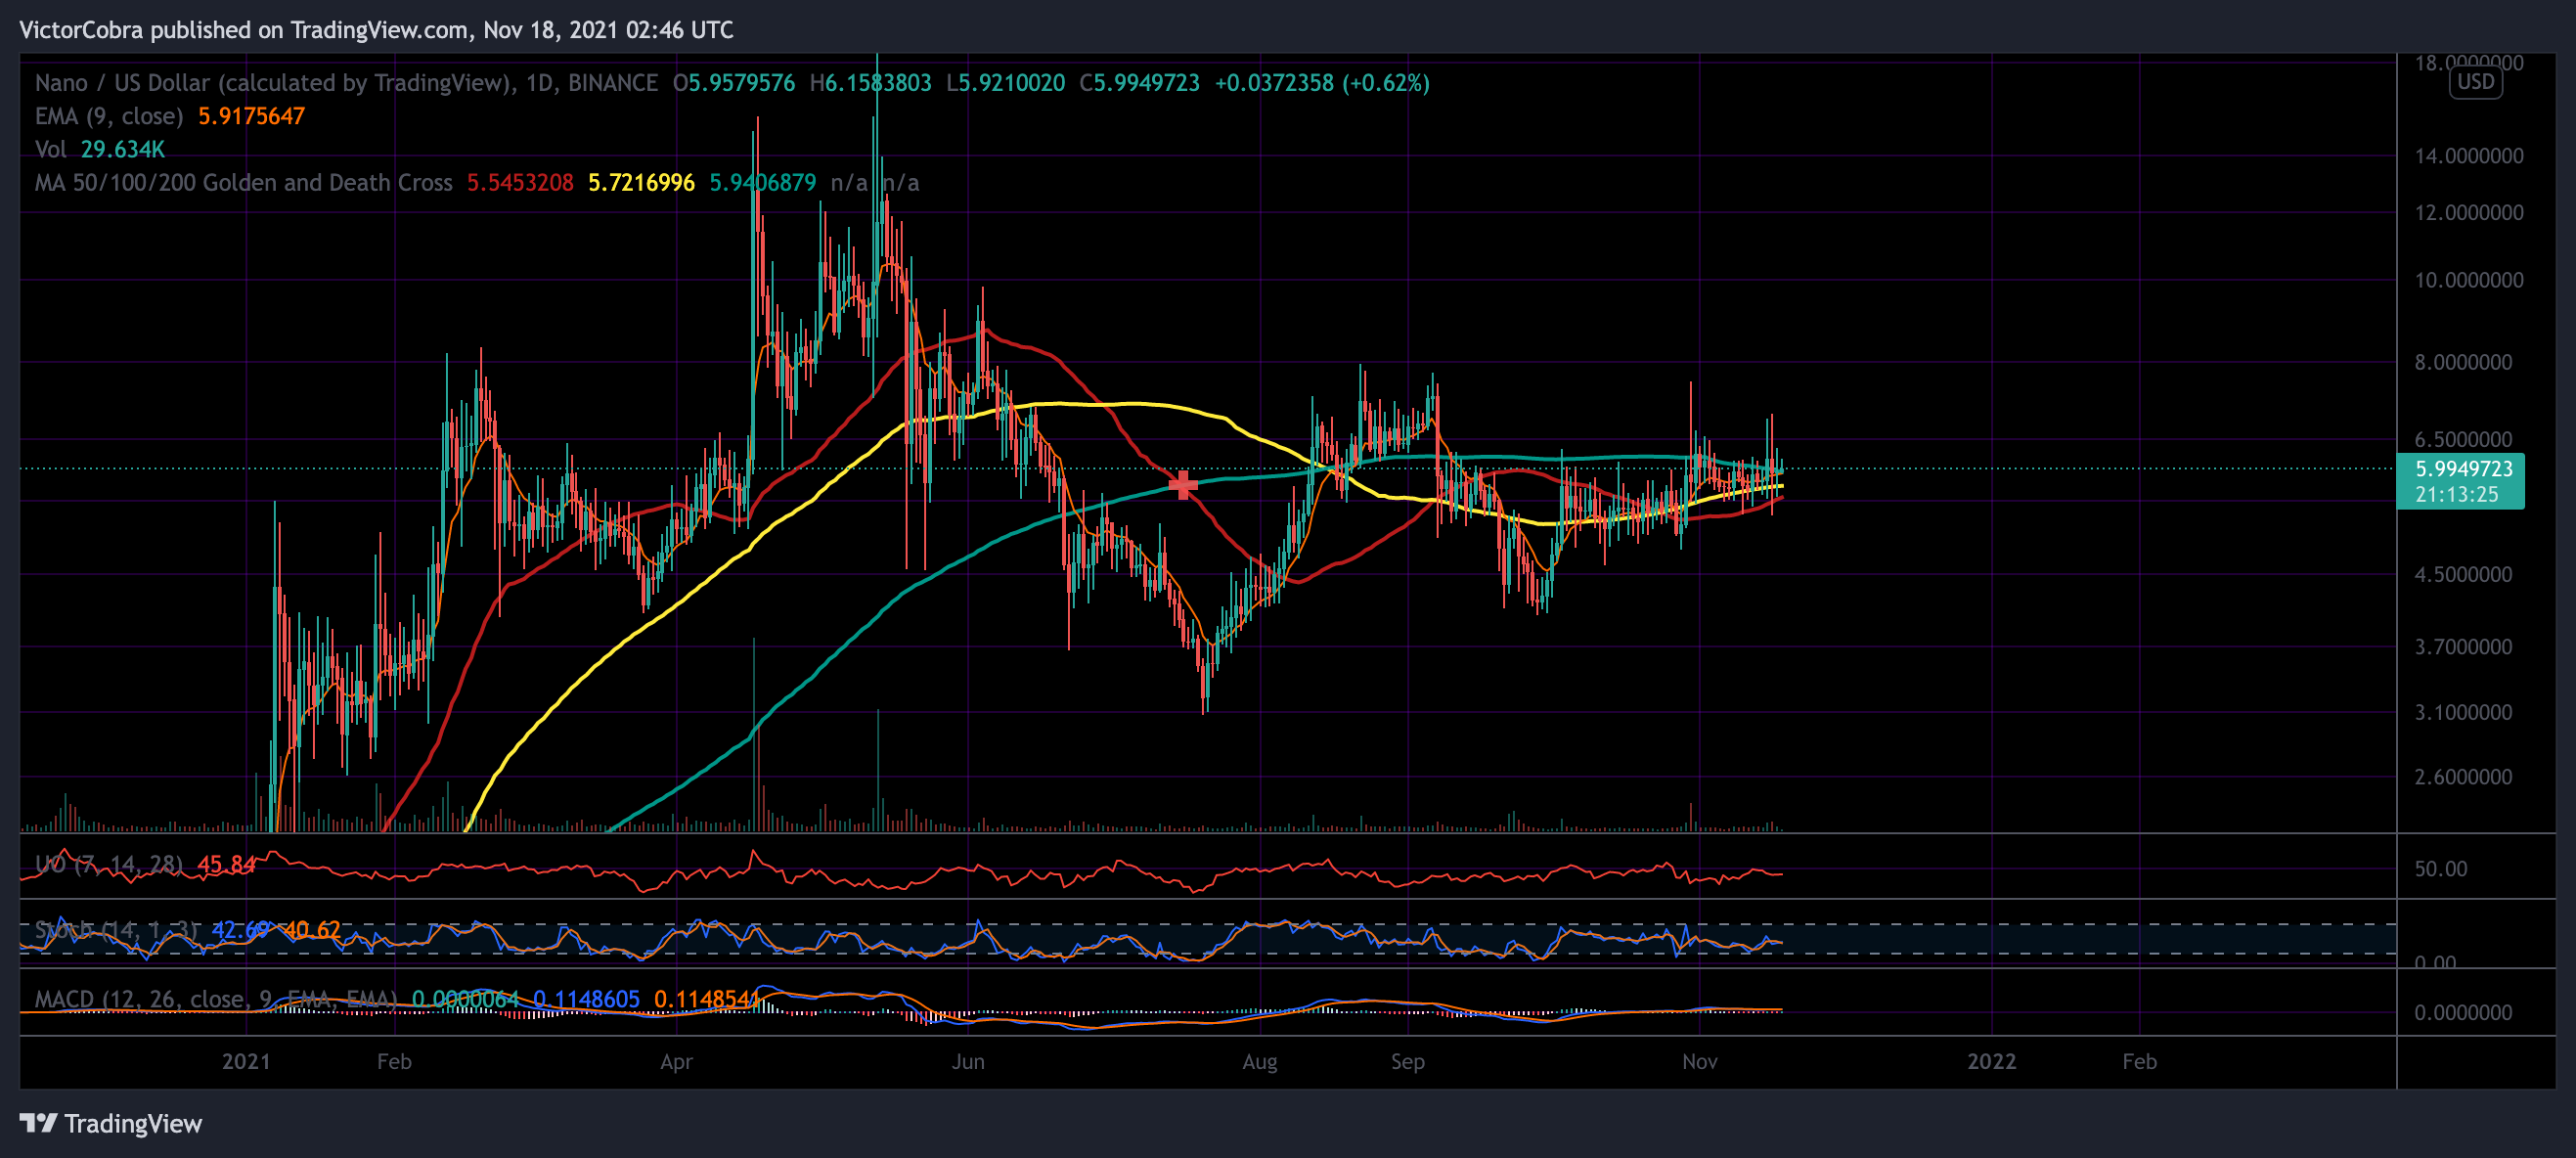2576x1158 pixels.
Task: Click the volume value 29.634K
Action: pyautogui.click(x=122, y=149)
